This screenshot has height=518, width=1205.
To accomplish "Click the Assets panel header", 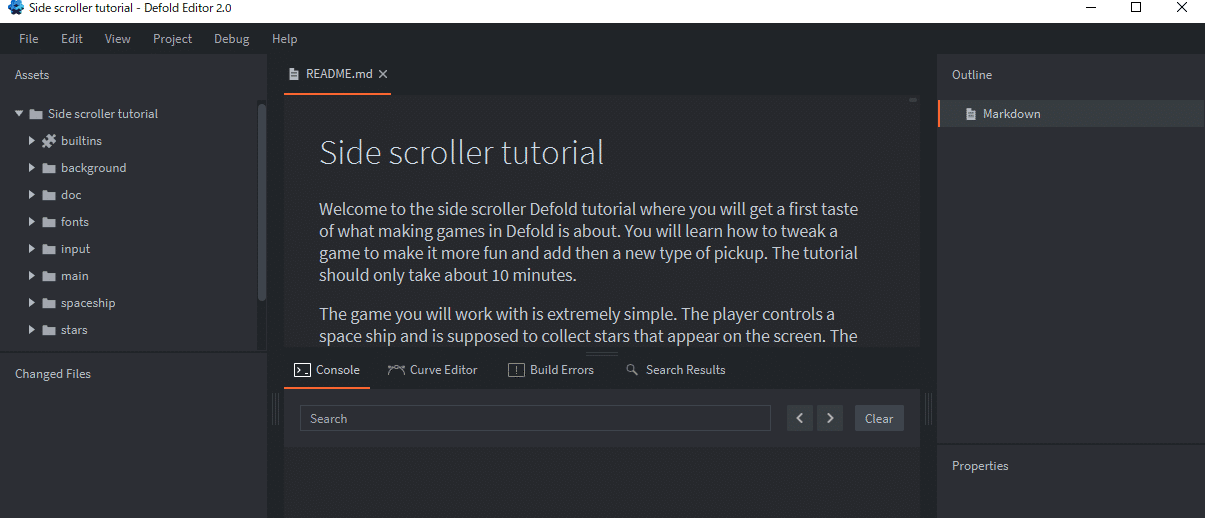I will [32, 75].
